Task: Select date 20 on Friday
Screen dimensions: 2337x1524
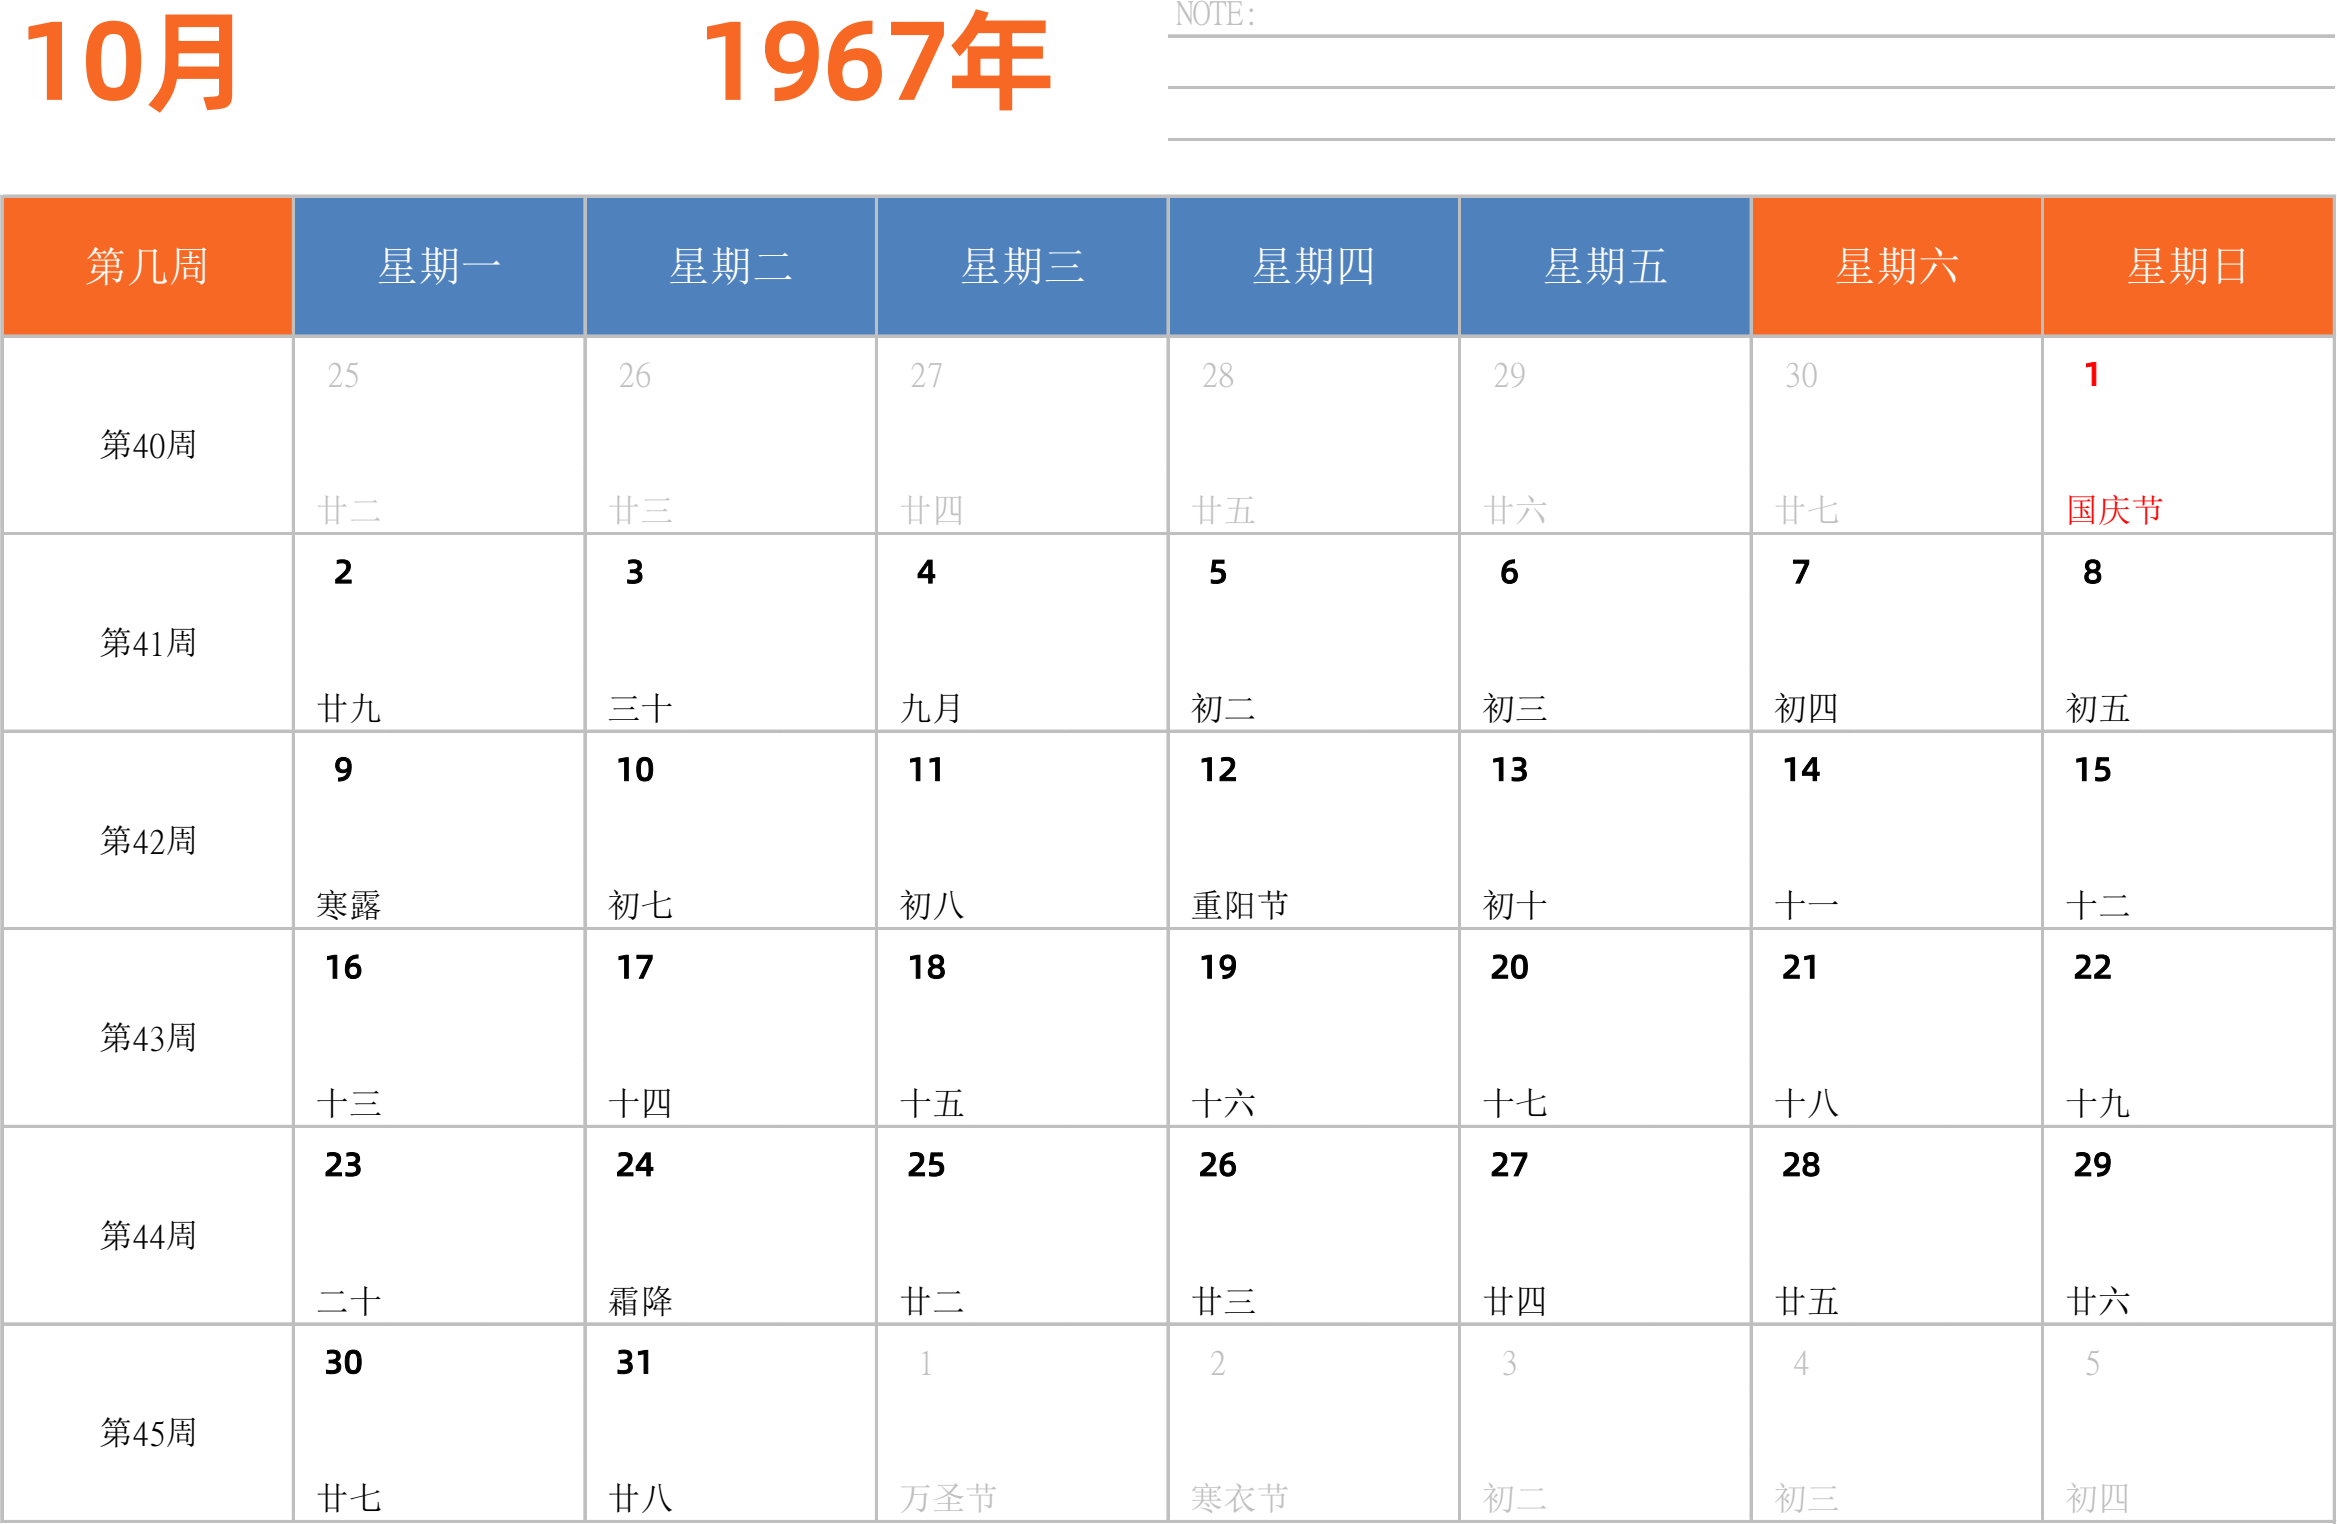Action: 1509,967
